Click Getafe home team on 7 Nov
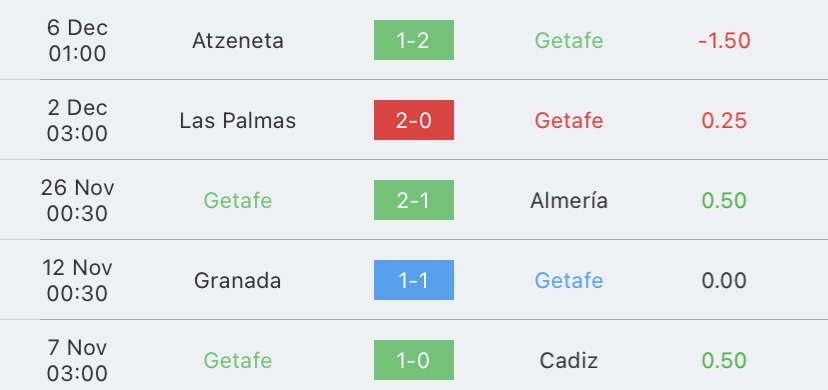This screenshot has width=828, height=390. 238,360
